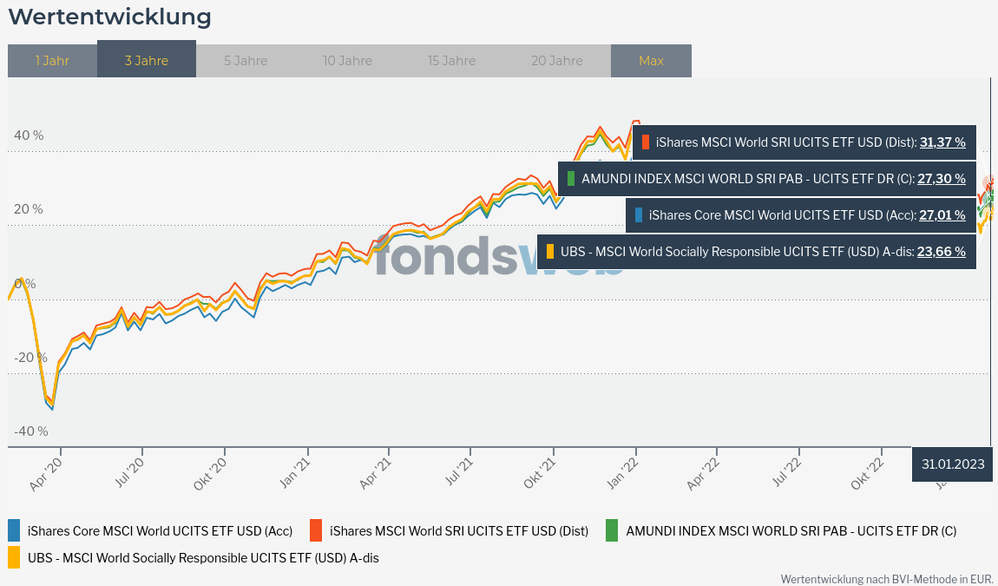The width and height of the screenshot is (998, 586).
Task: Toggle iShares Core MSCI World (Acc) legend label
Action: pyautogui.click(x=160, y=531)
